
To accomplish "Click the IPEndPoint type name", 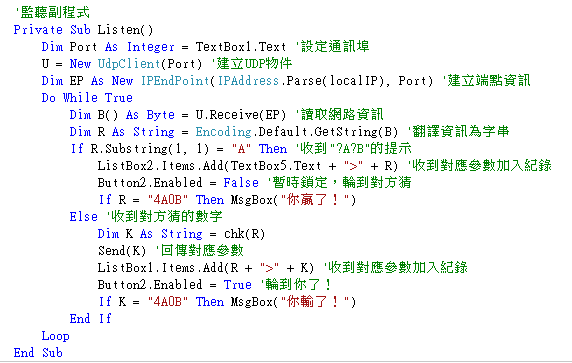I will pos(175,81).
